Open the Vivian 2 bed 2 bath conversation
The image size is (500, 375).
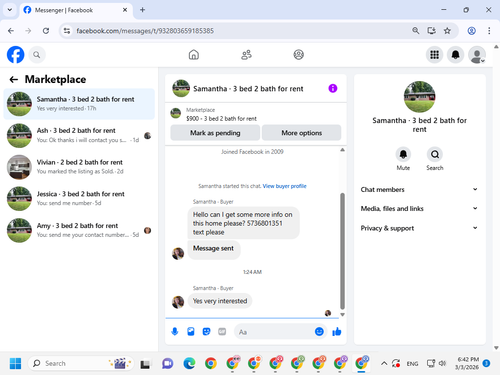point(79,167)
